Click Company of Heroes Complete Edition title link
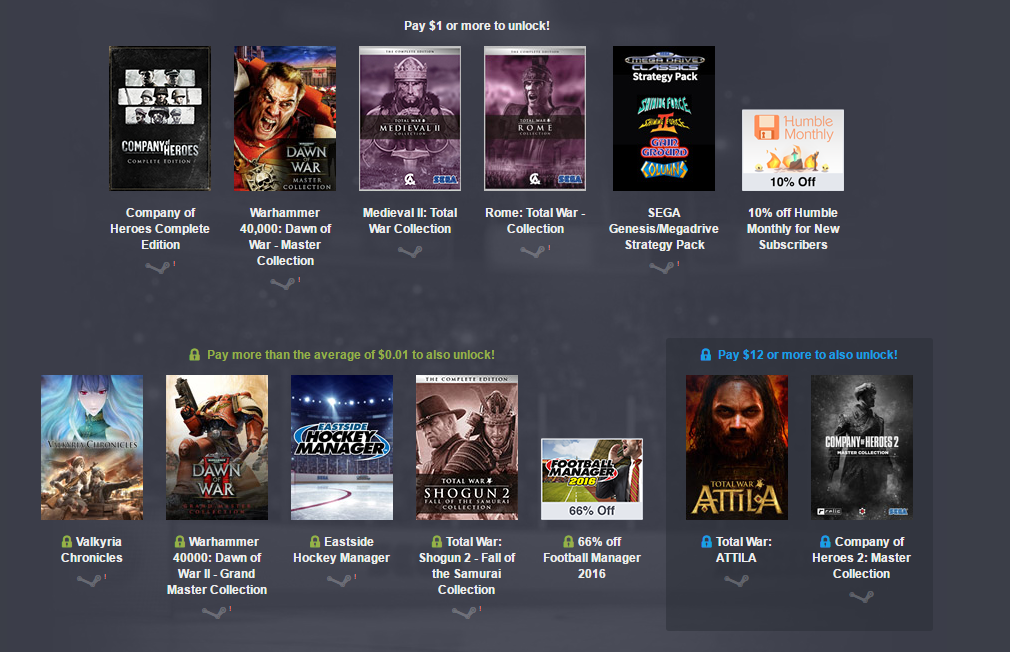This screenshot has width=1010, height=652. point(160,229)
